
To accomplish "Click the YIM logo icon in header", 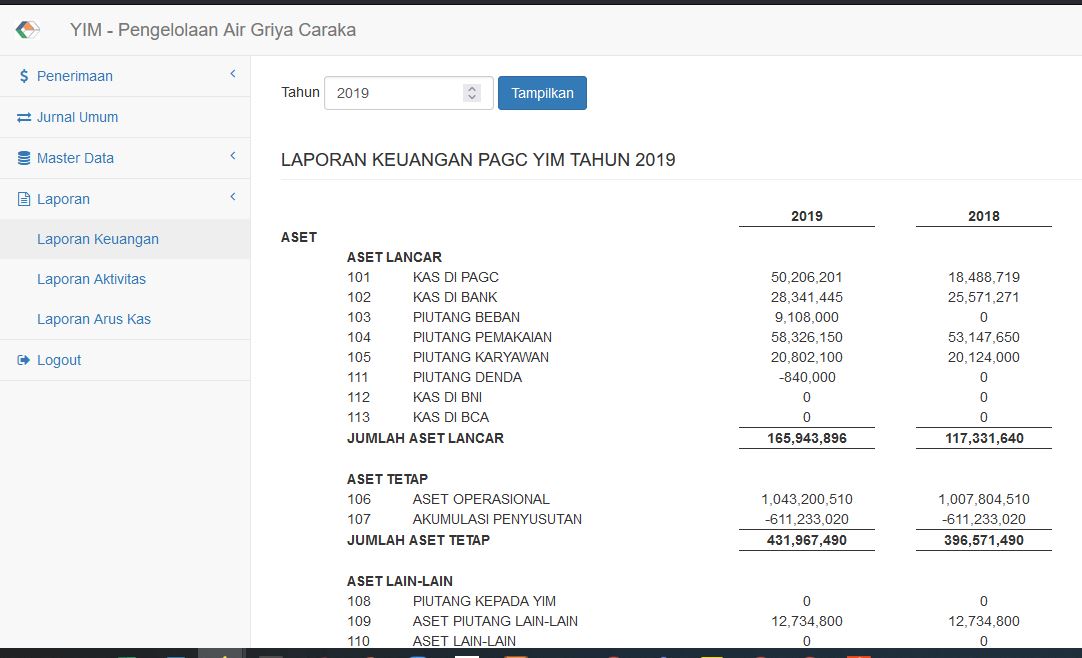I will [28, 30].
